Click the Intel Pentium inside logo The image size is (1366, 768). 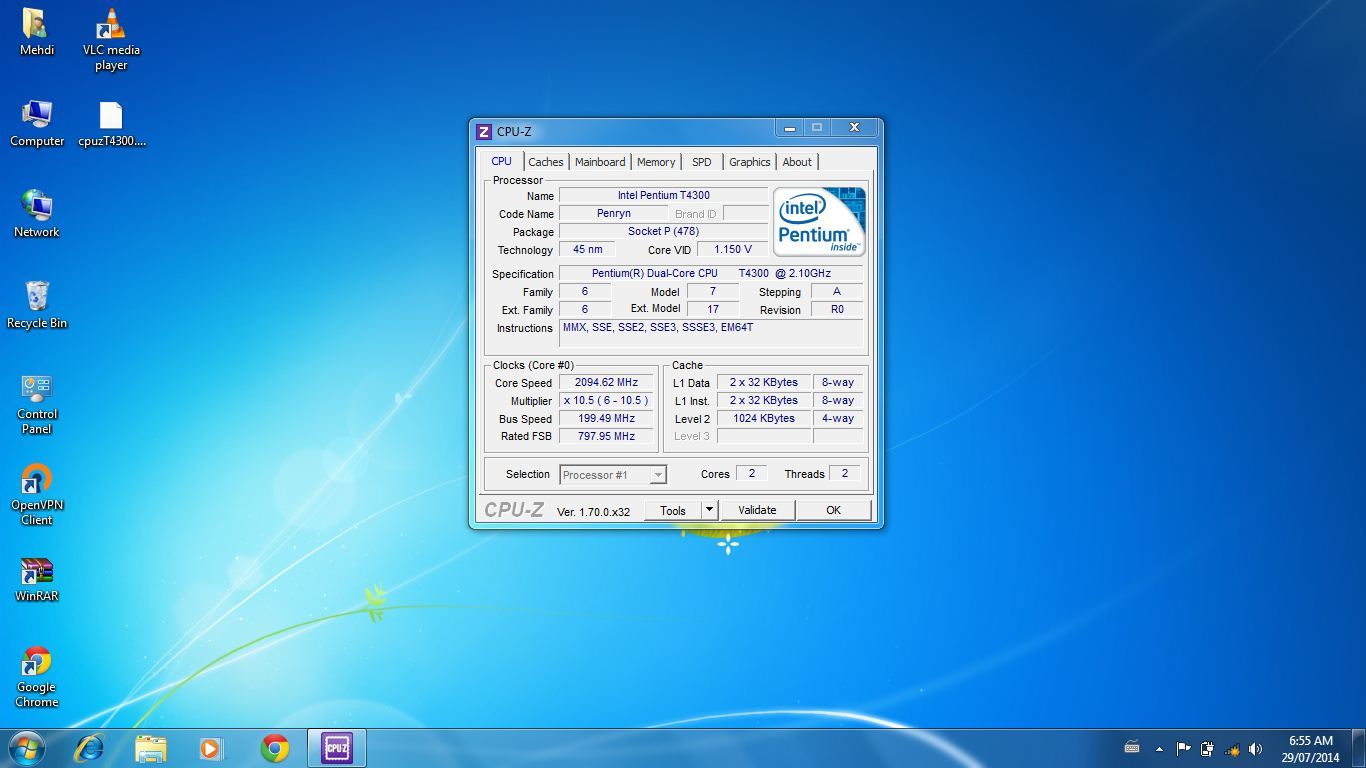pyautogui.click(x=819, y=222)
